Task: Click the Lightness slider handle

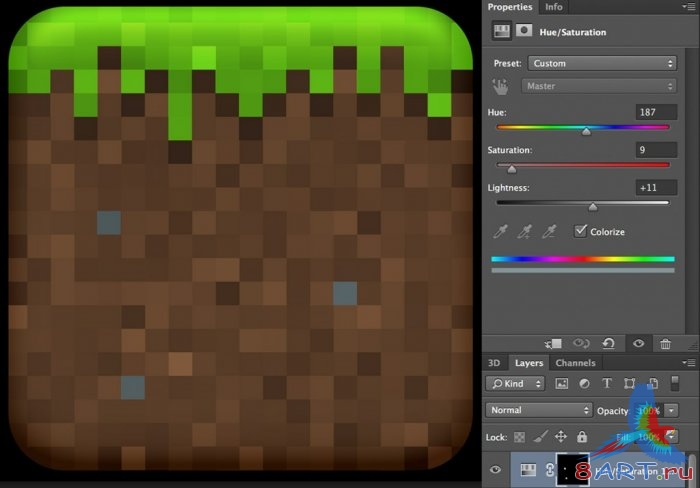Action: tap(593, 207)
